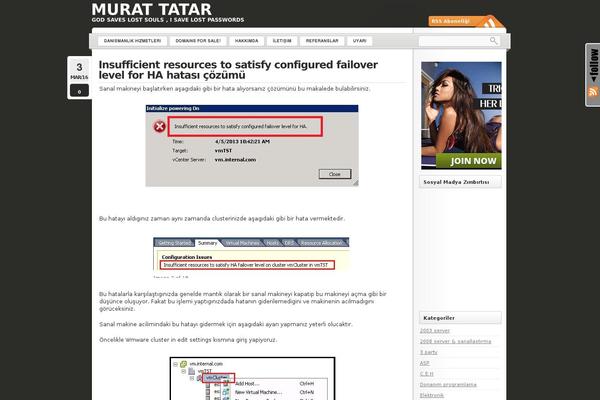Open the 3.party category
This screenshot has width=600, height=400.
click(x=429, y=352)
